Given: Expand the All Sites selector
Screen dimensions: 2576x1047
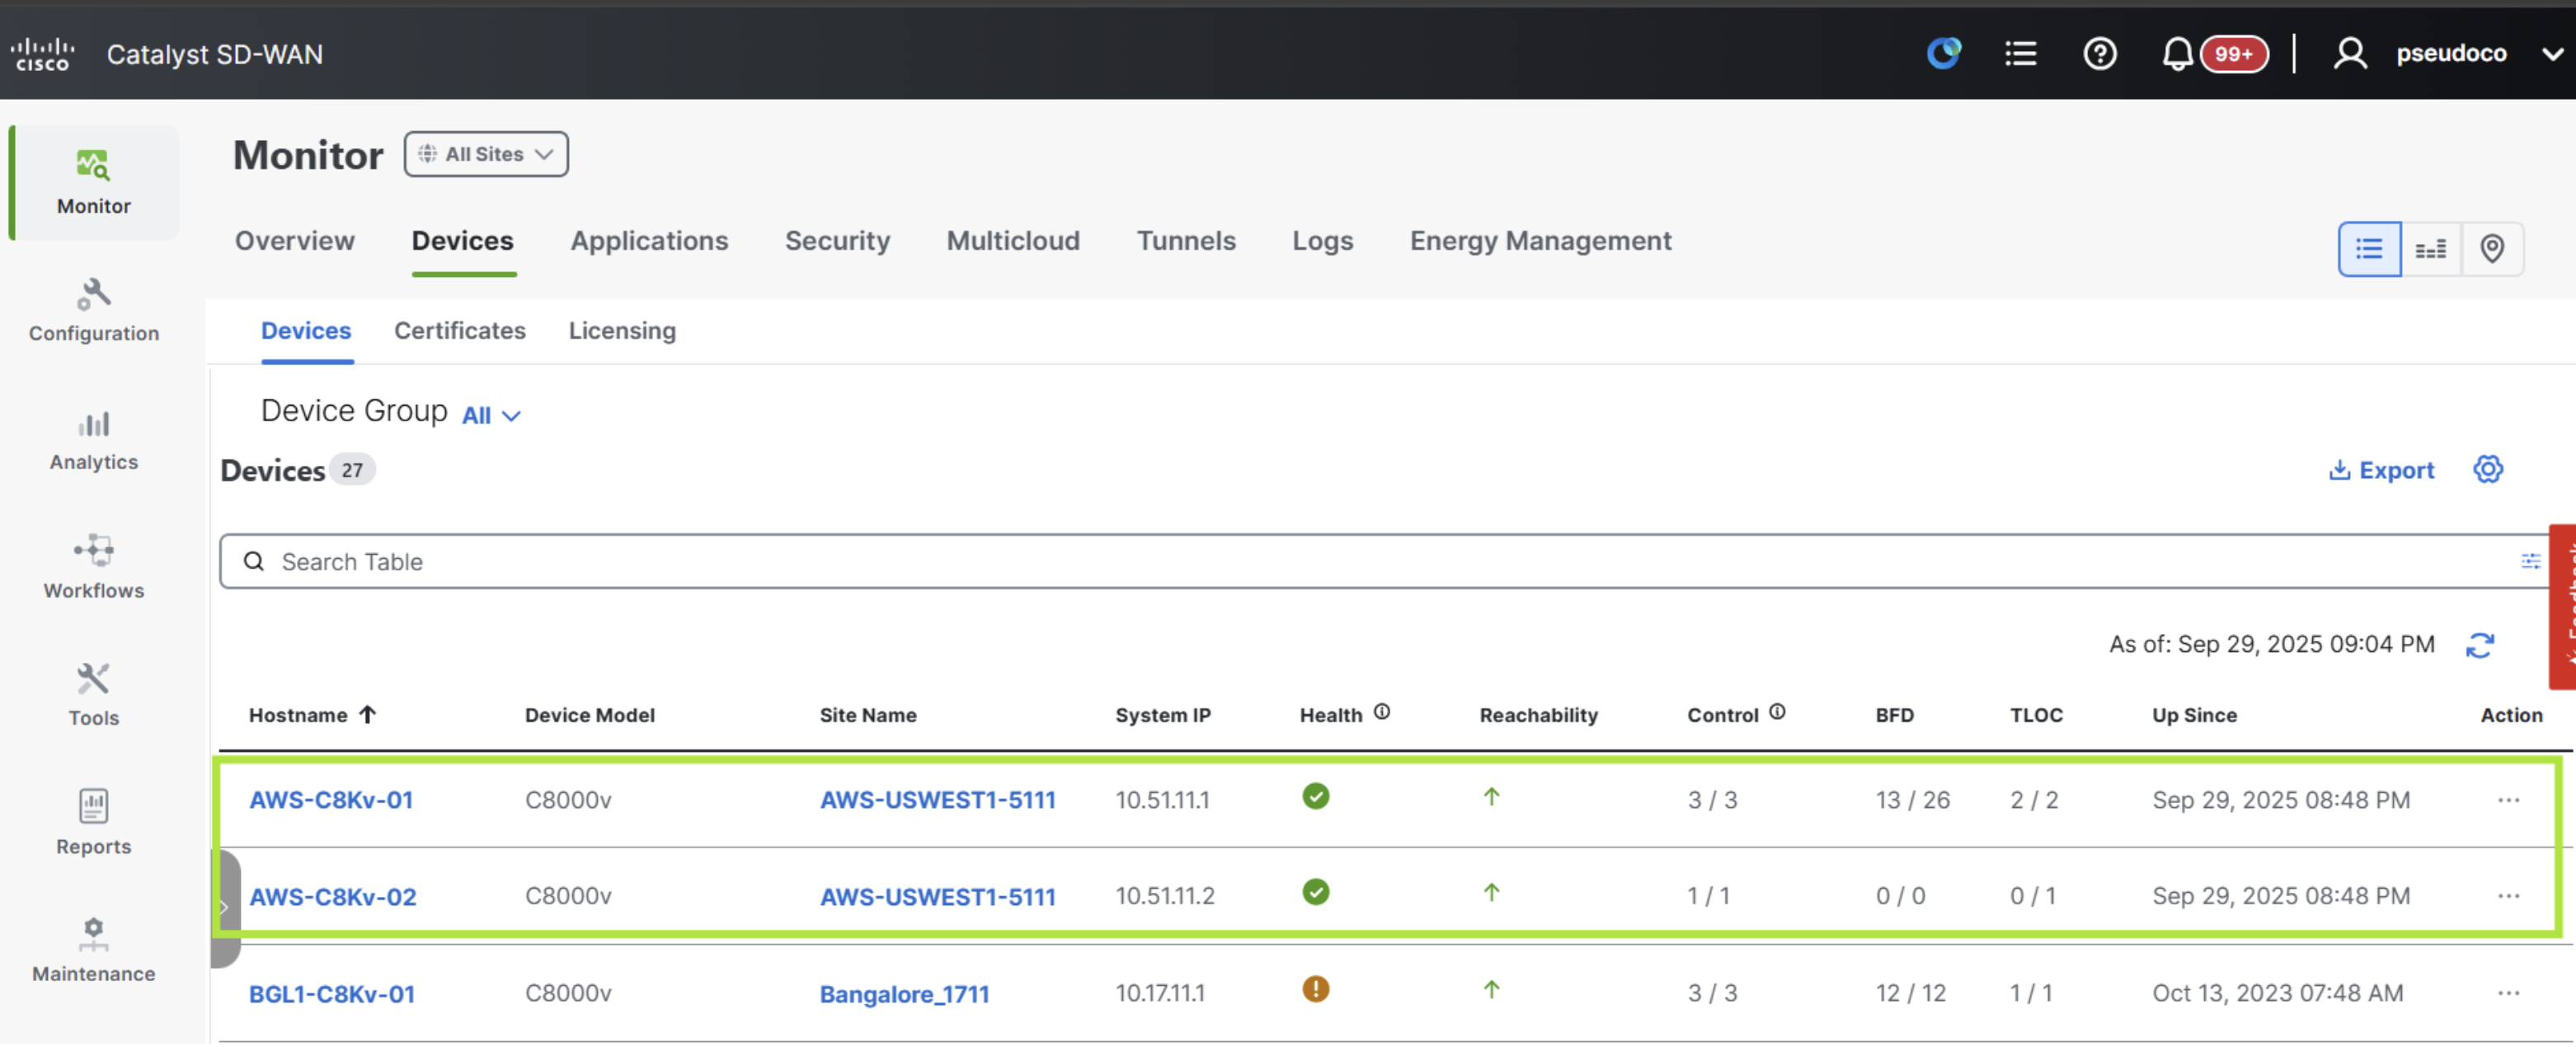Looking at the screenshot, I should [486, 155].
